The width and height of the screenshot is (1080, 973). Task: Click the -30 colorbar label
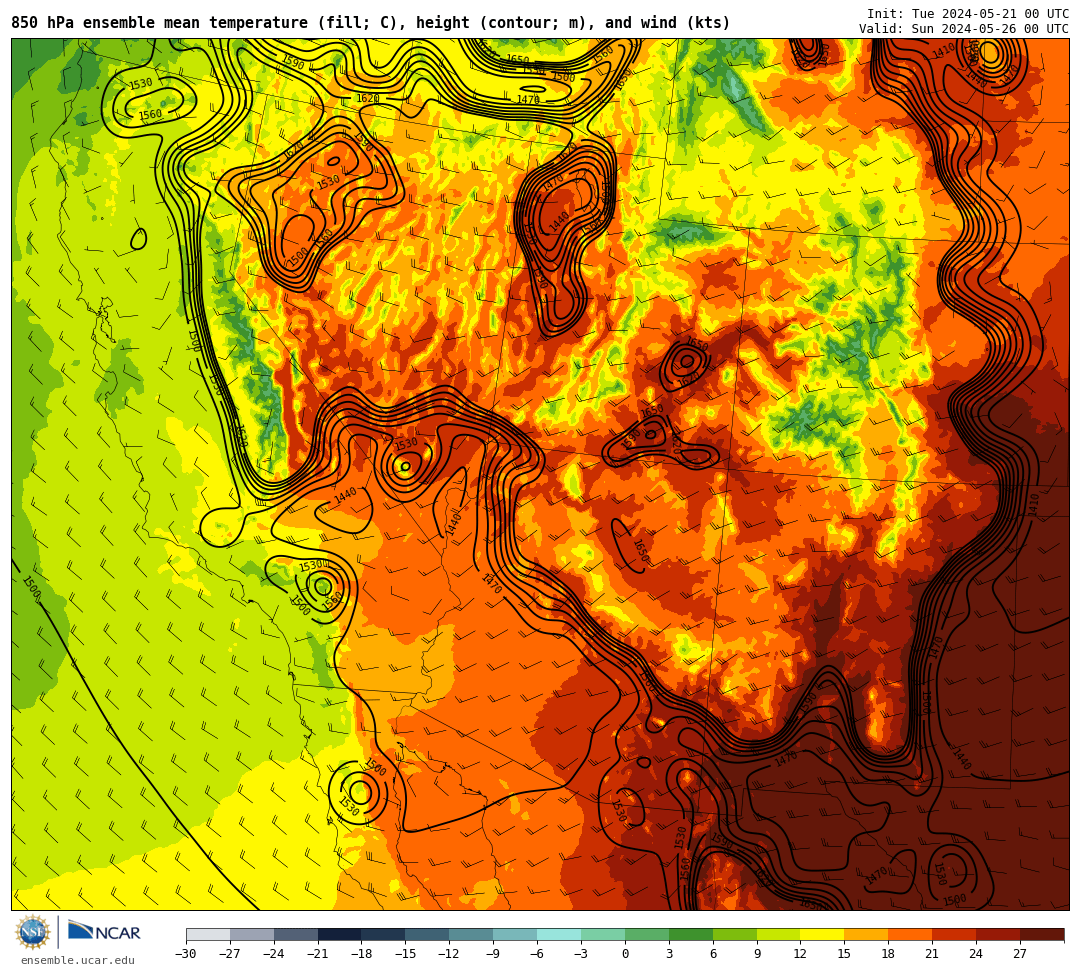tap(186, 954)
